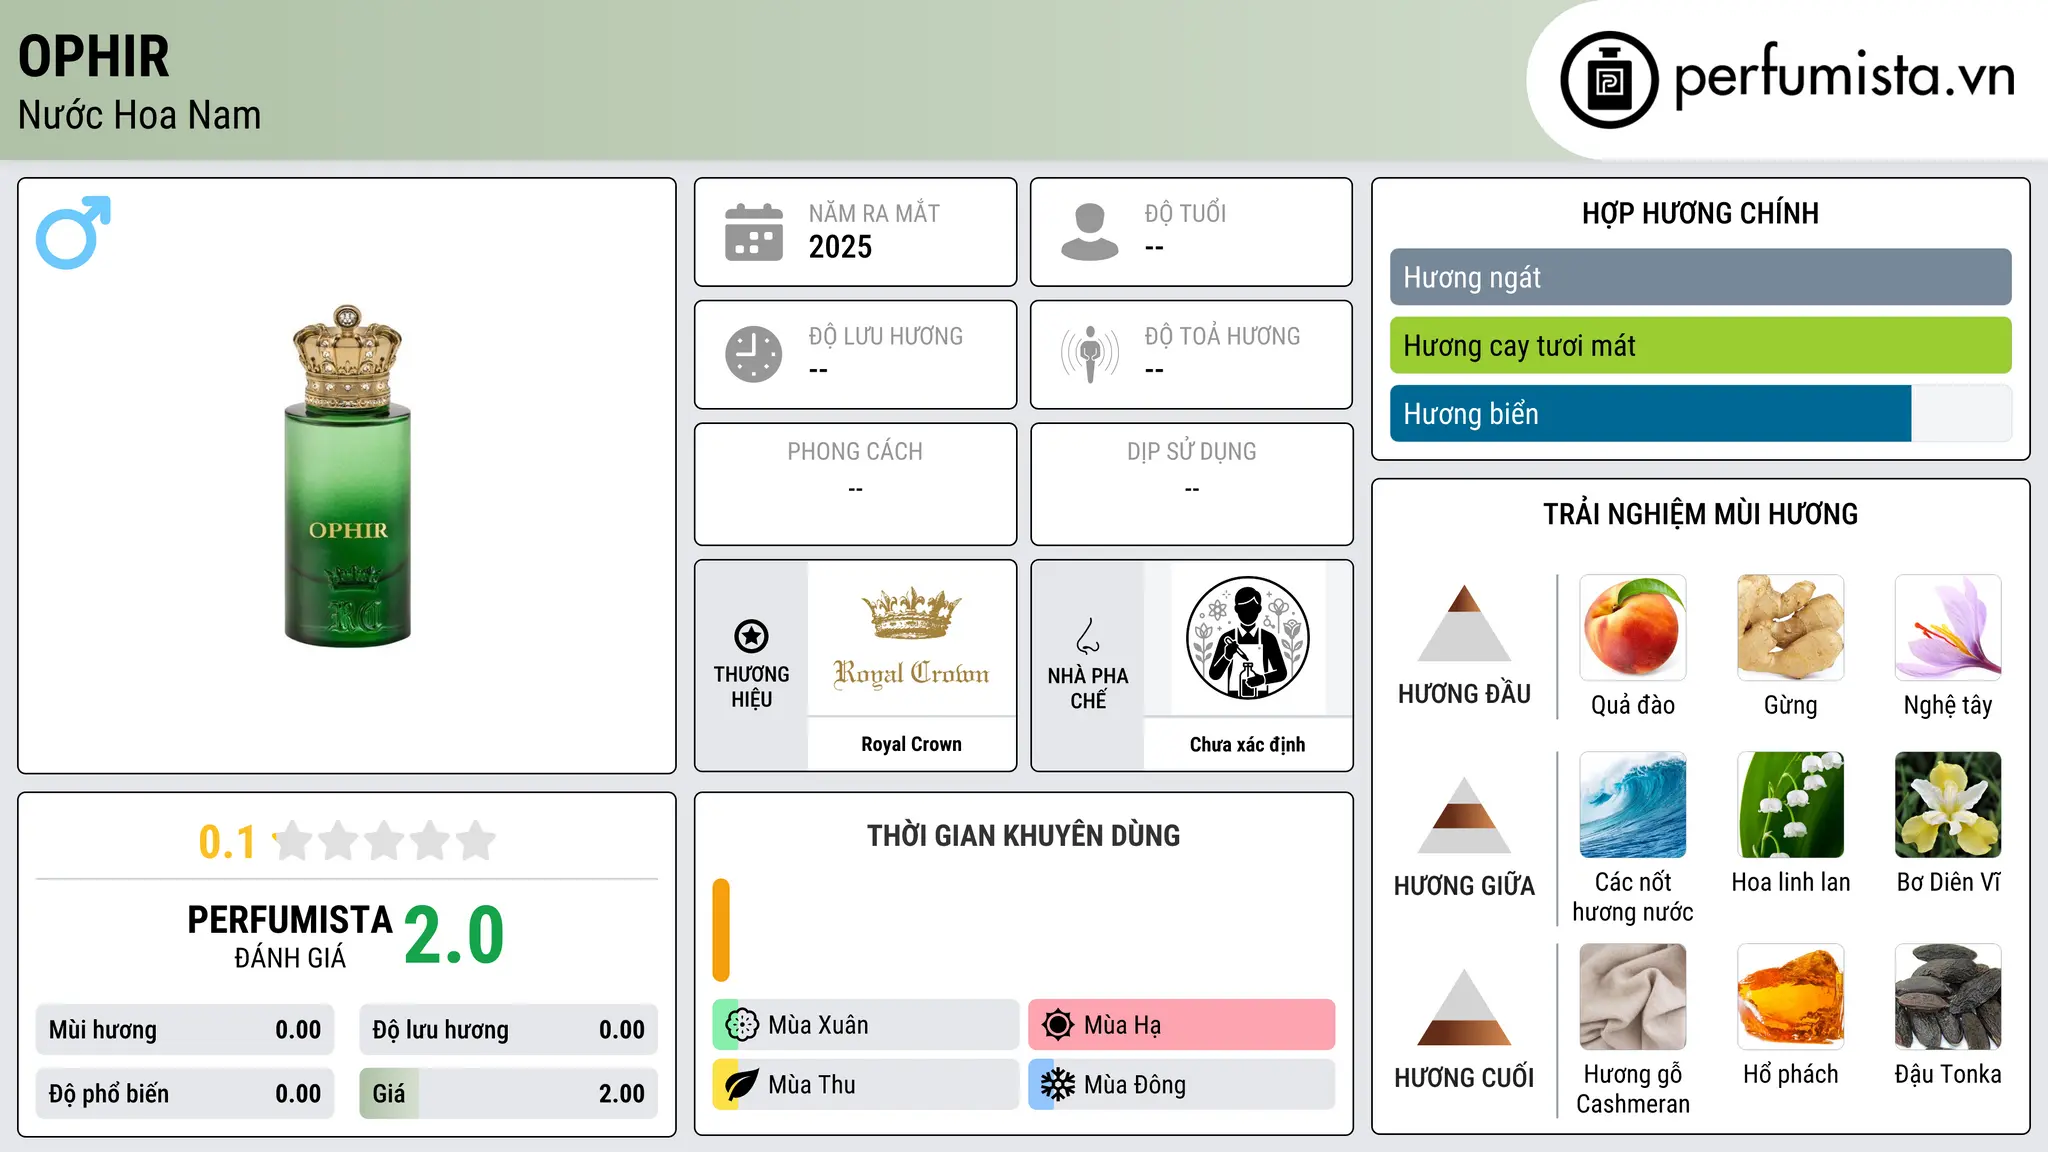2048x1152 pixels.
Task: Click the base notes pyramid icon
Action: click(x=1464, y=1006)
